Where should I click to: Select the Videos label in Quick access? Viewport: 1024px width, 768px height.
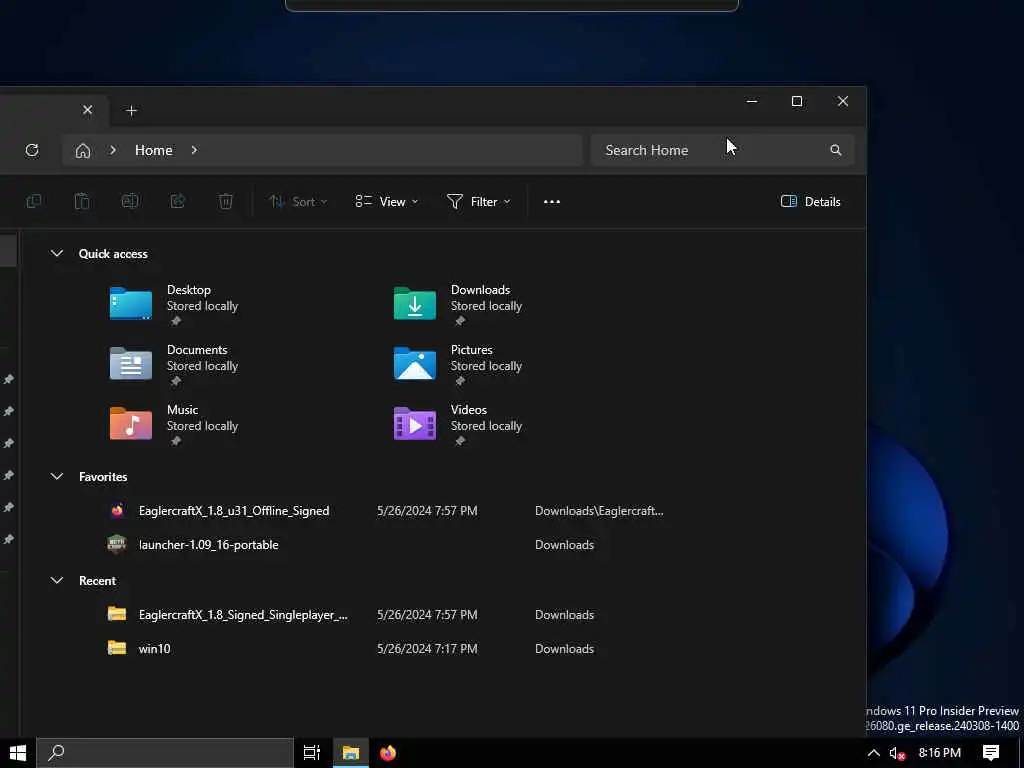469,410
